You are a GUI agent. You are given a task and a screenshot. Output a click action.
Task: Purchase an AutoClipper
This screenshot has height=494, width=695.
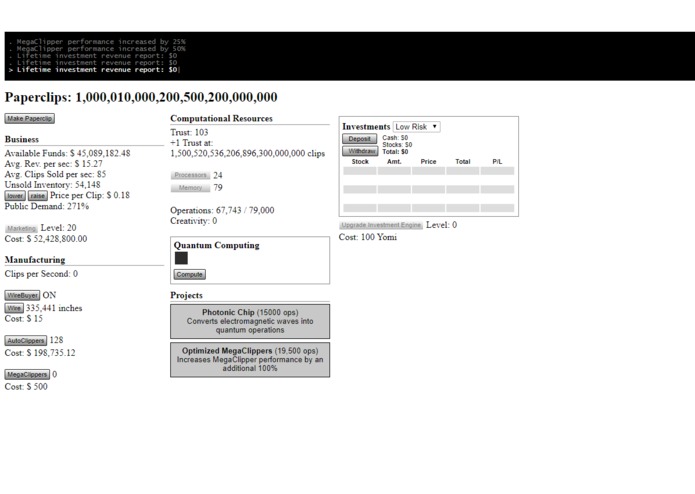point(26,340)
